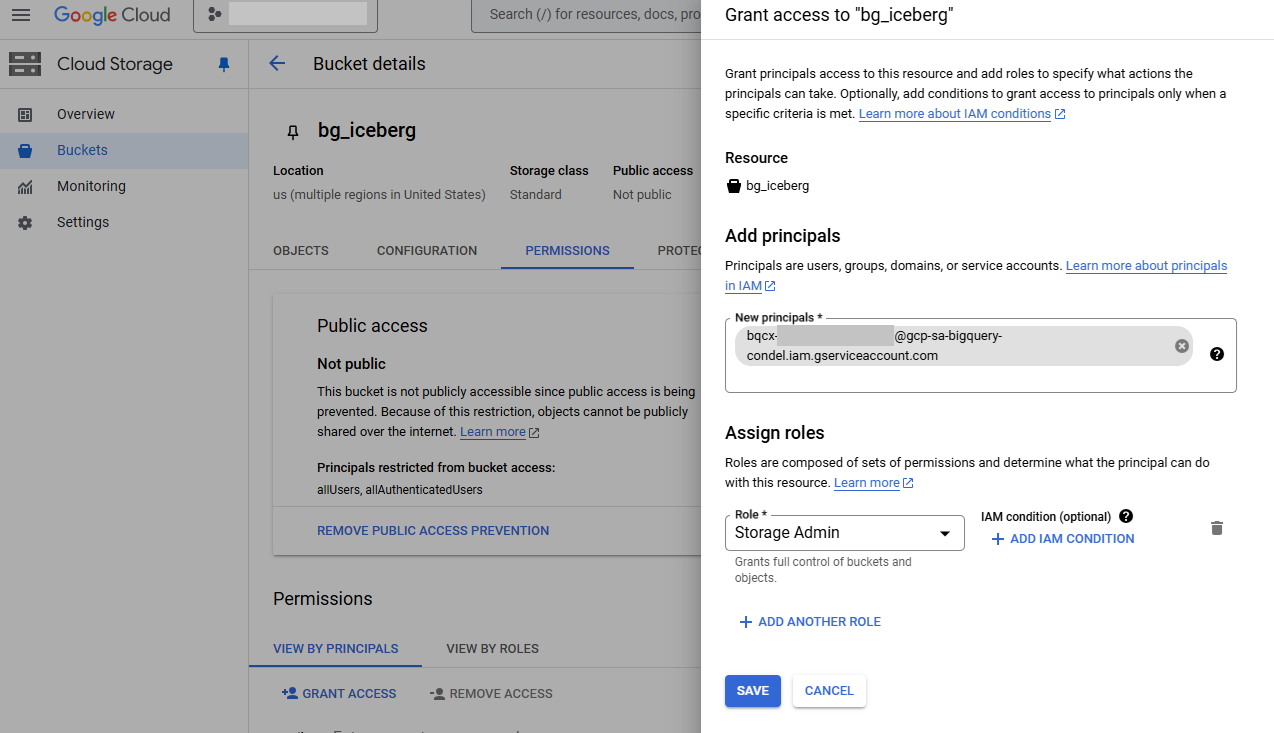Screen dimensions: 1274x733
Task: Click the 'Not public' Public access value
Action: pyautogui.click(x=642, y=195)
